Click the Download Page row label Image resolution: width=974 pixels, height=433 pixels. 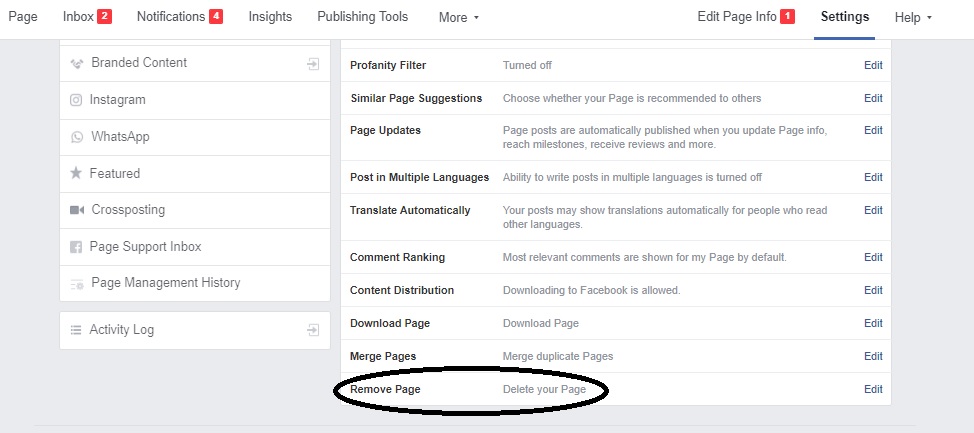click(x=389, y=323)
